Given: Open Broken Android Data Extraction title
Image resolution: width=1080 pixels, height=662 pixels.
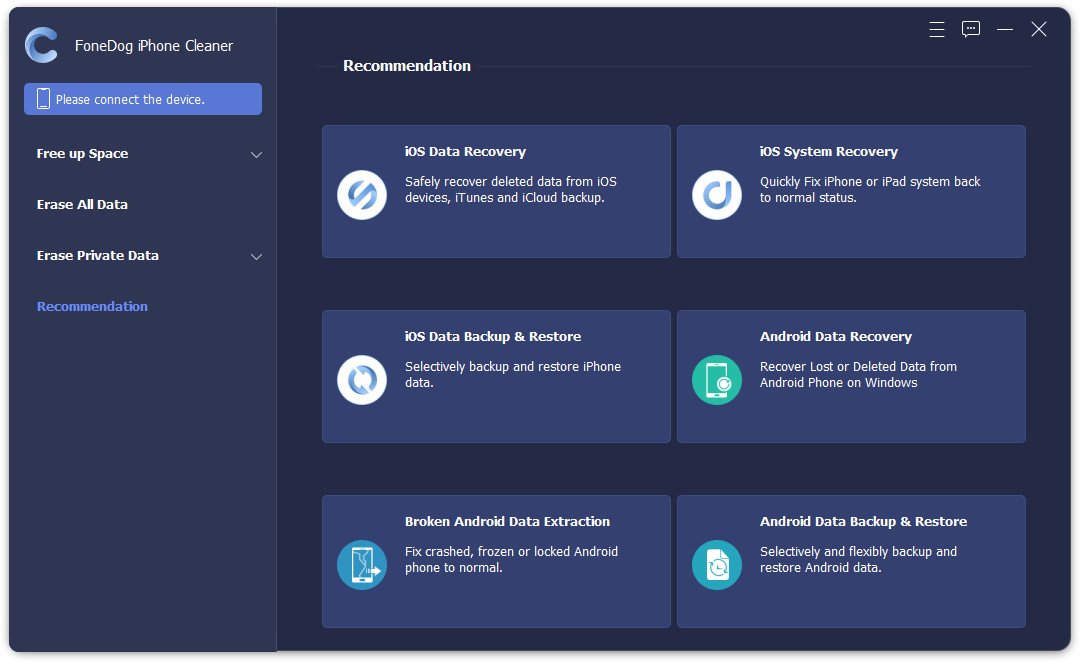Looking at the screenshot, I should [x=507, y=521].
